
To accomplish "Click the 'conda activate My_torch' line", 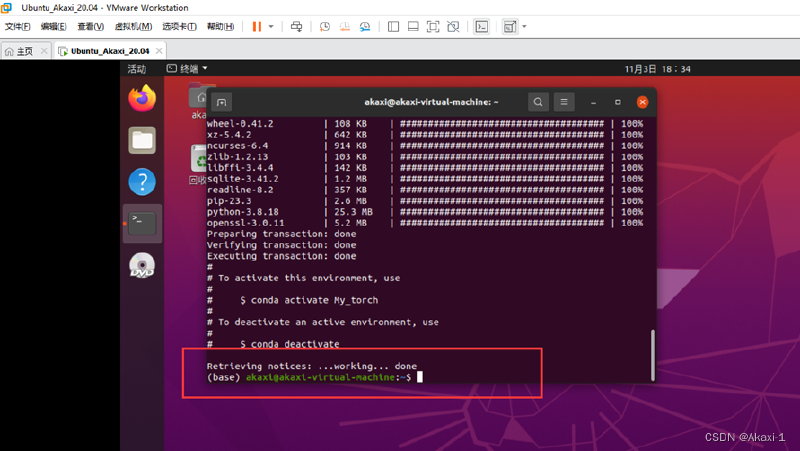I will tap(309, 300).
